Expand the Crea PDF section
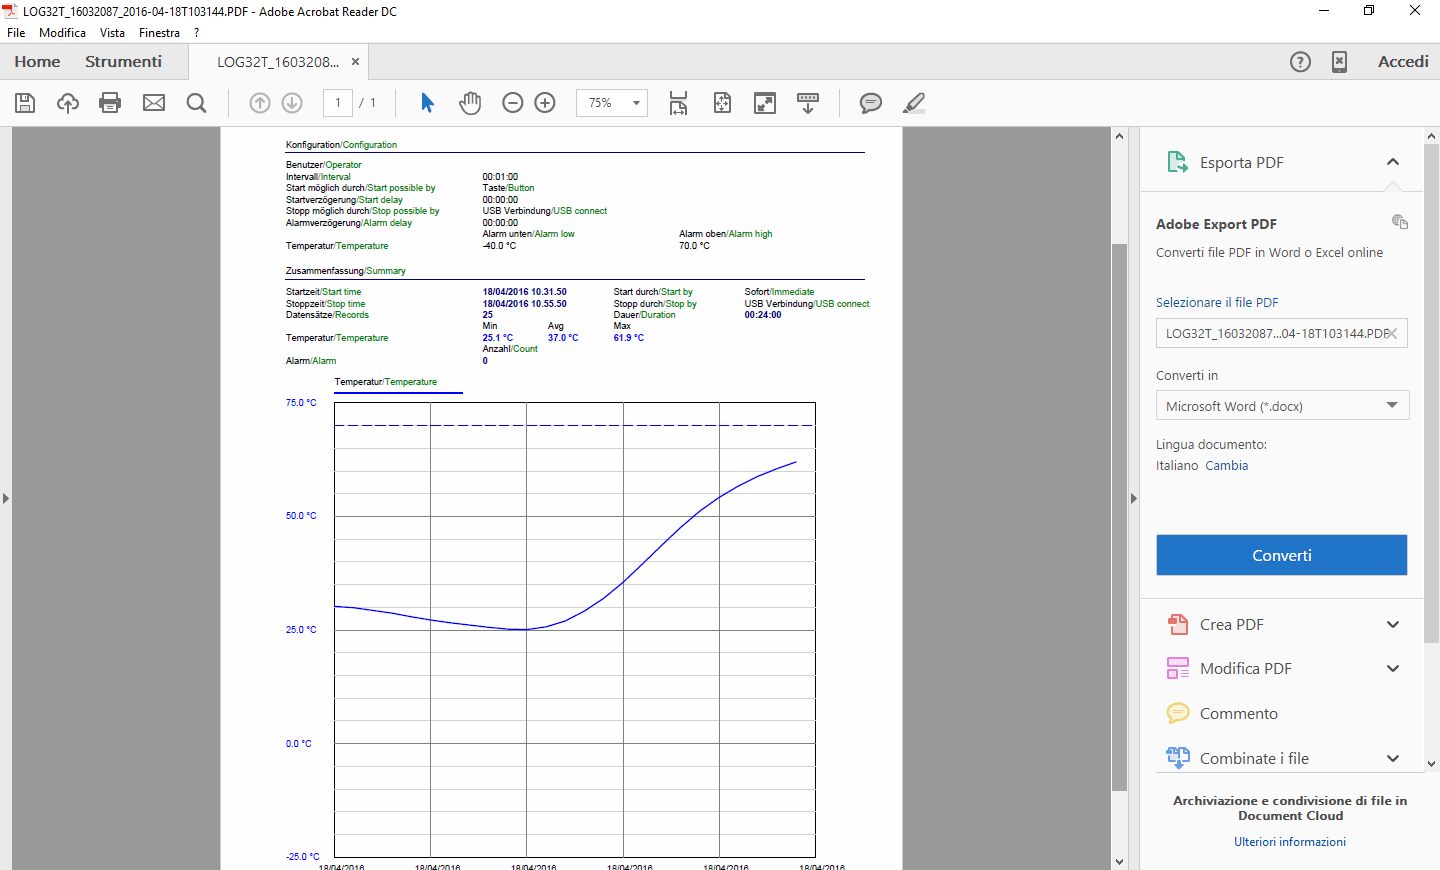The width and height of the screenshot is (1440, 870). 1392,625
